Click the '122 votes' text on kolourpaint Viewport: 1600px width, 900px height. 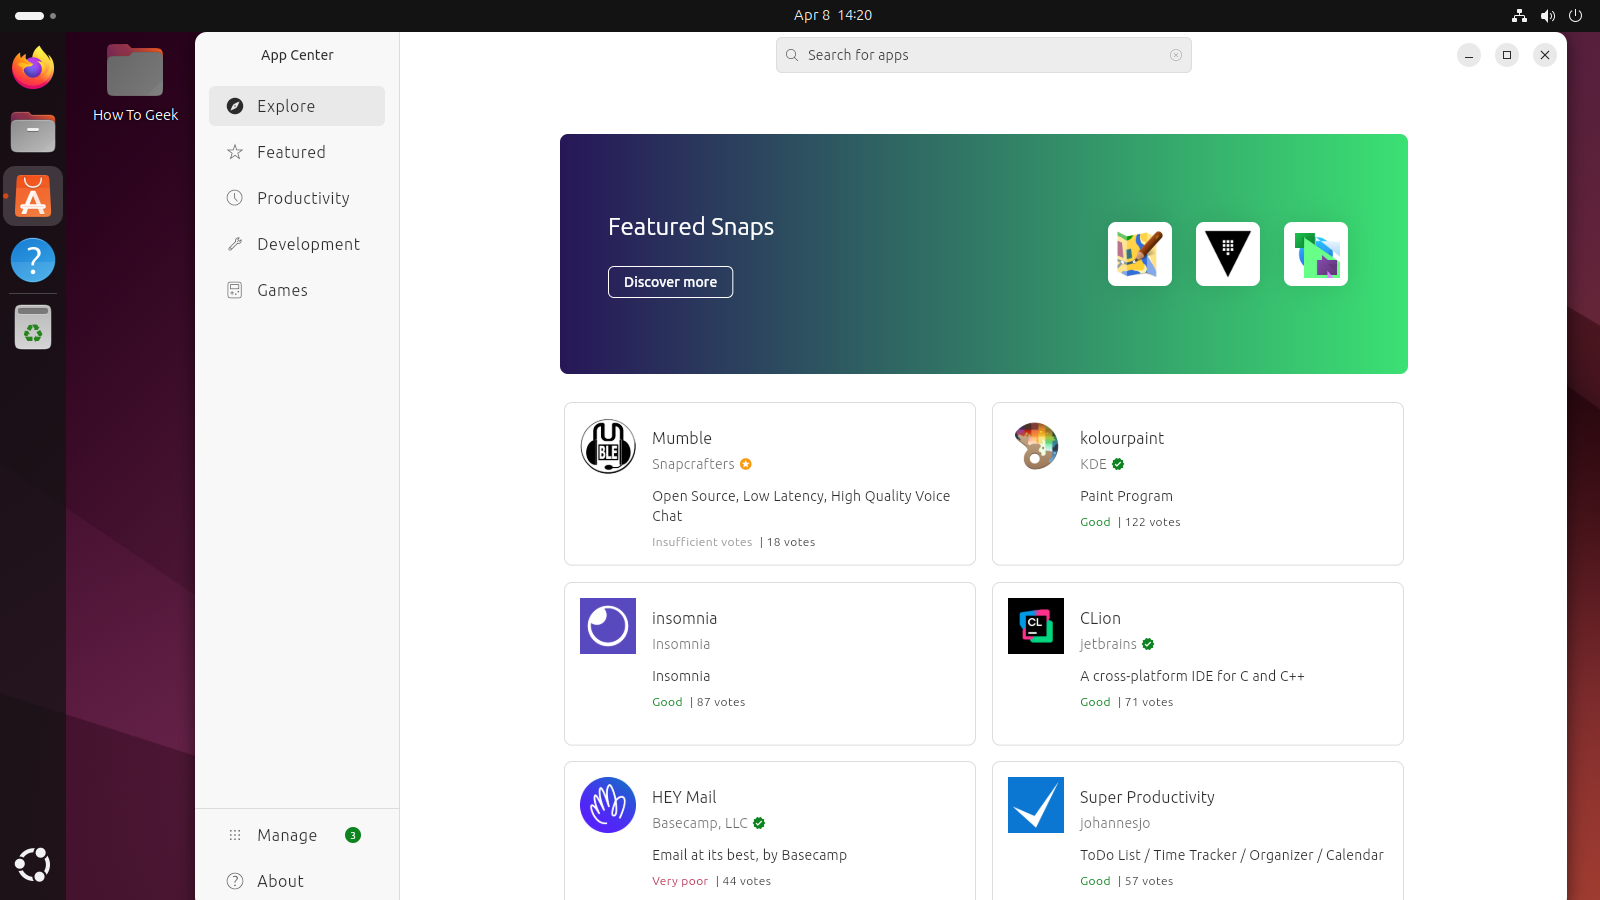click(x=1153, y=522)
